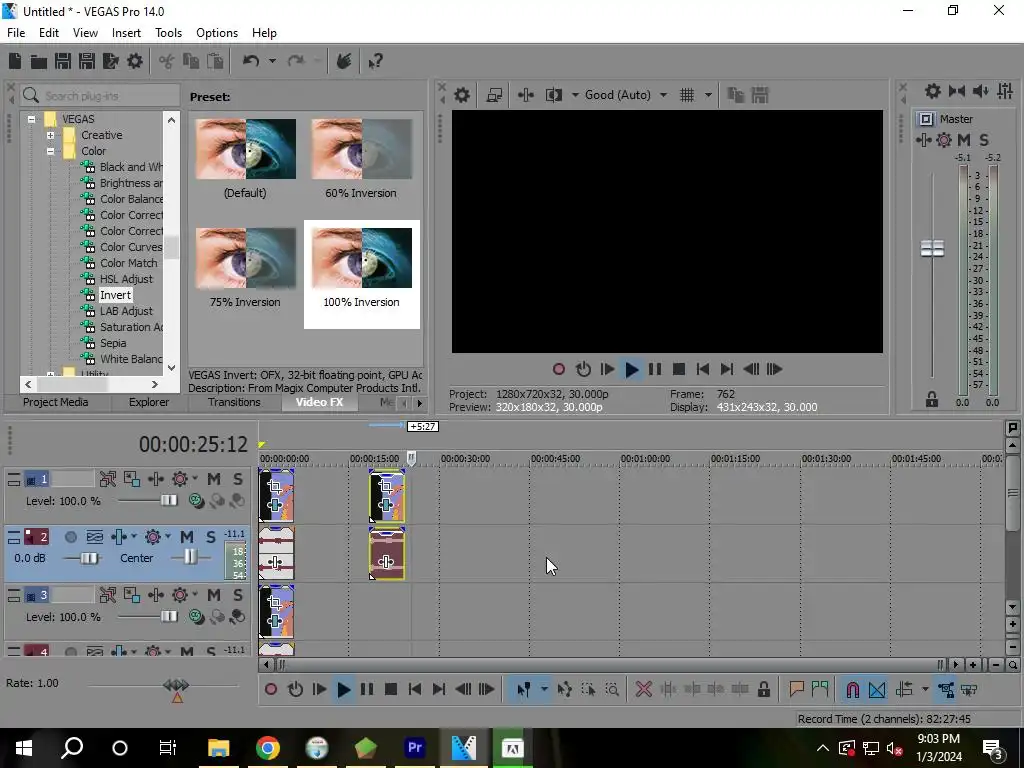Click the Cut scissors icon
Image resolution: width=1024 pixels, height=768 pixels.
(x=167, y=61)
